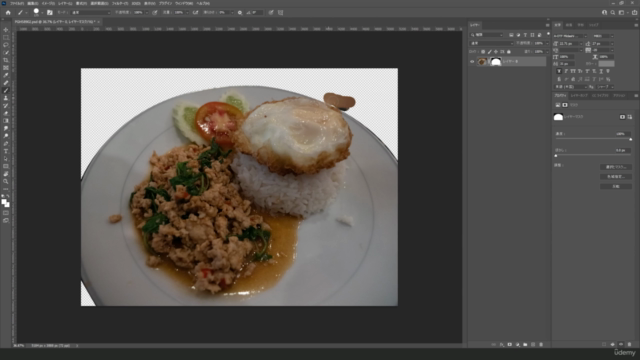Click the search icon at top right
Screen dimensions: 640x360
click(x=613, y=13)
